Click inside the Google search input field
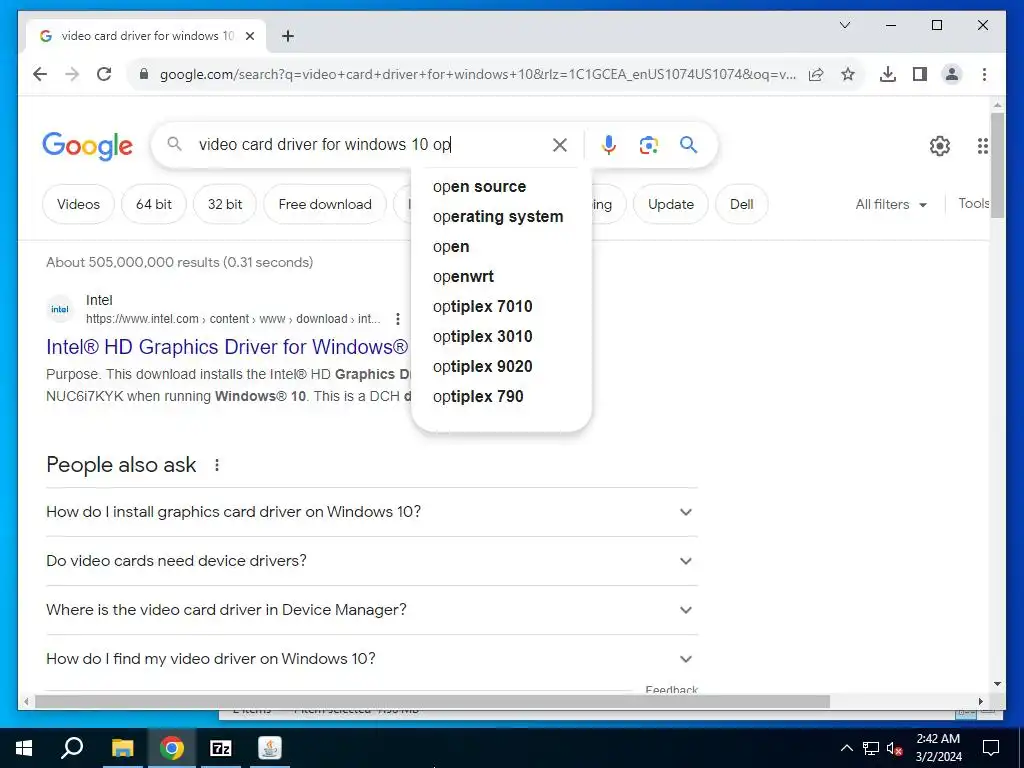The height and width of the screenshot is (768, 1024). pos(370,144)
